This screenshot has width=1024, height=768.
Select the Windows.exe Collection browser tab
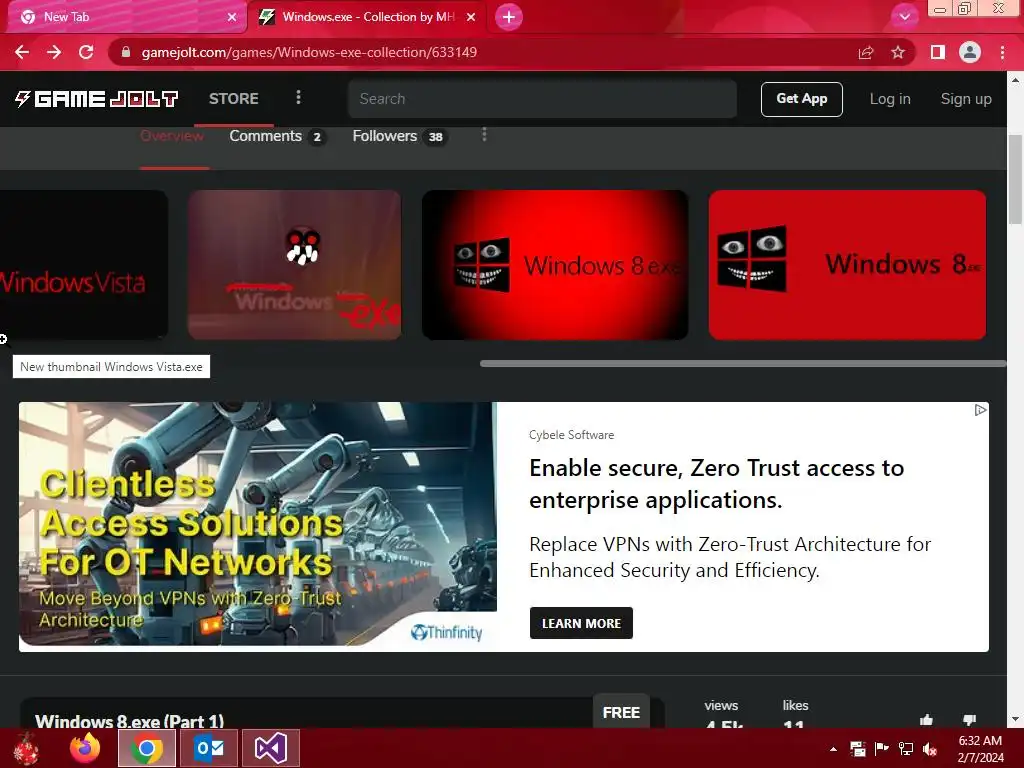click(367, 17)
